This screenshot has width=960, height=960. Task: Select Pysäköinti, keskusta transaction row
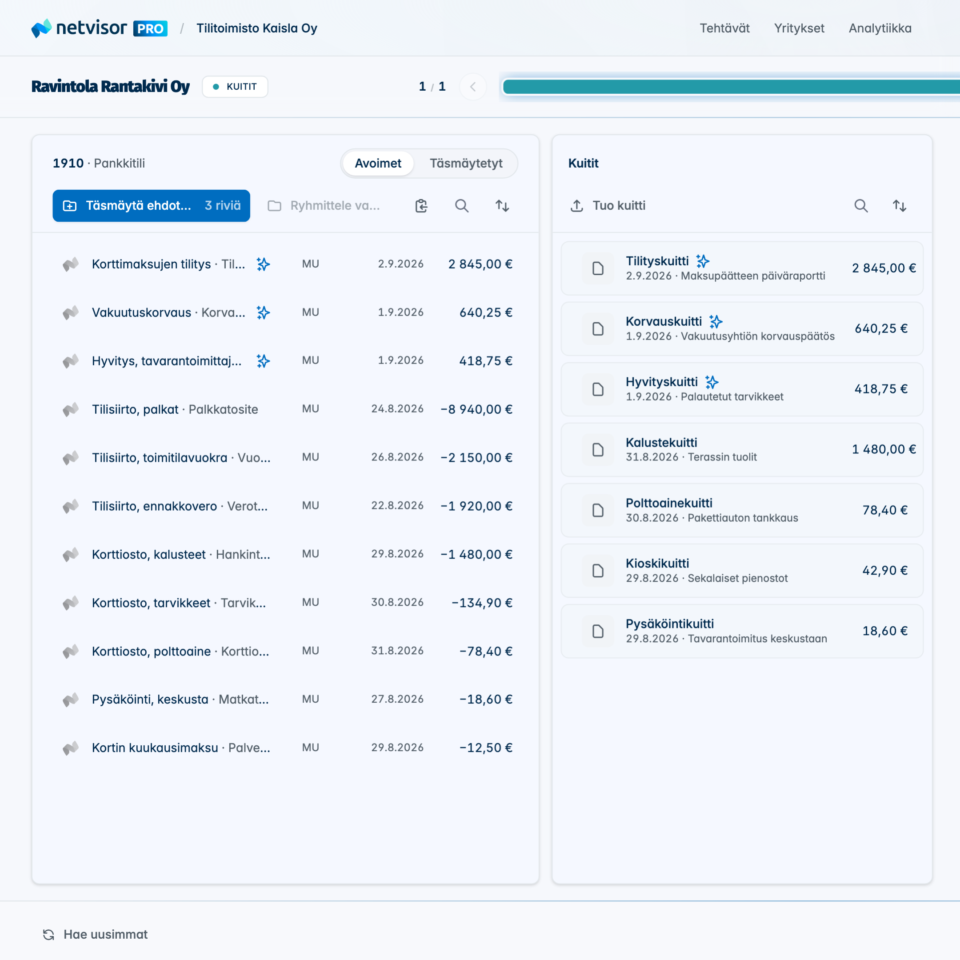click(x=286, y=699)
